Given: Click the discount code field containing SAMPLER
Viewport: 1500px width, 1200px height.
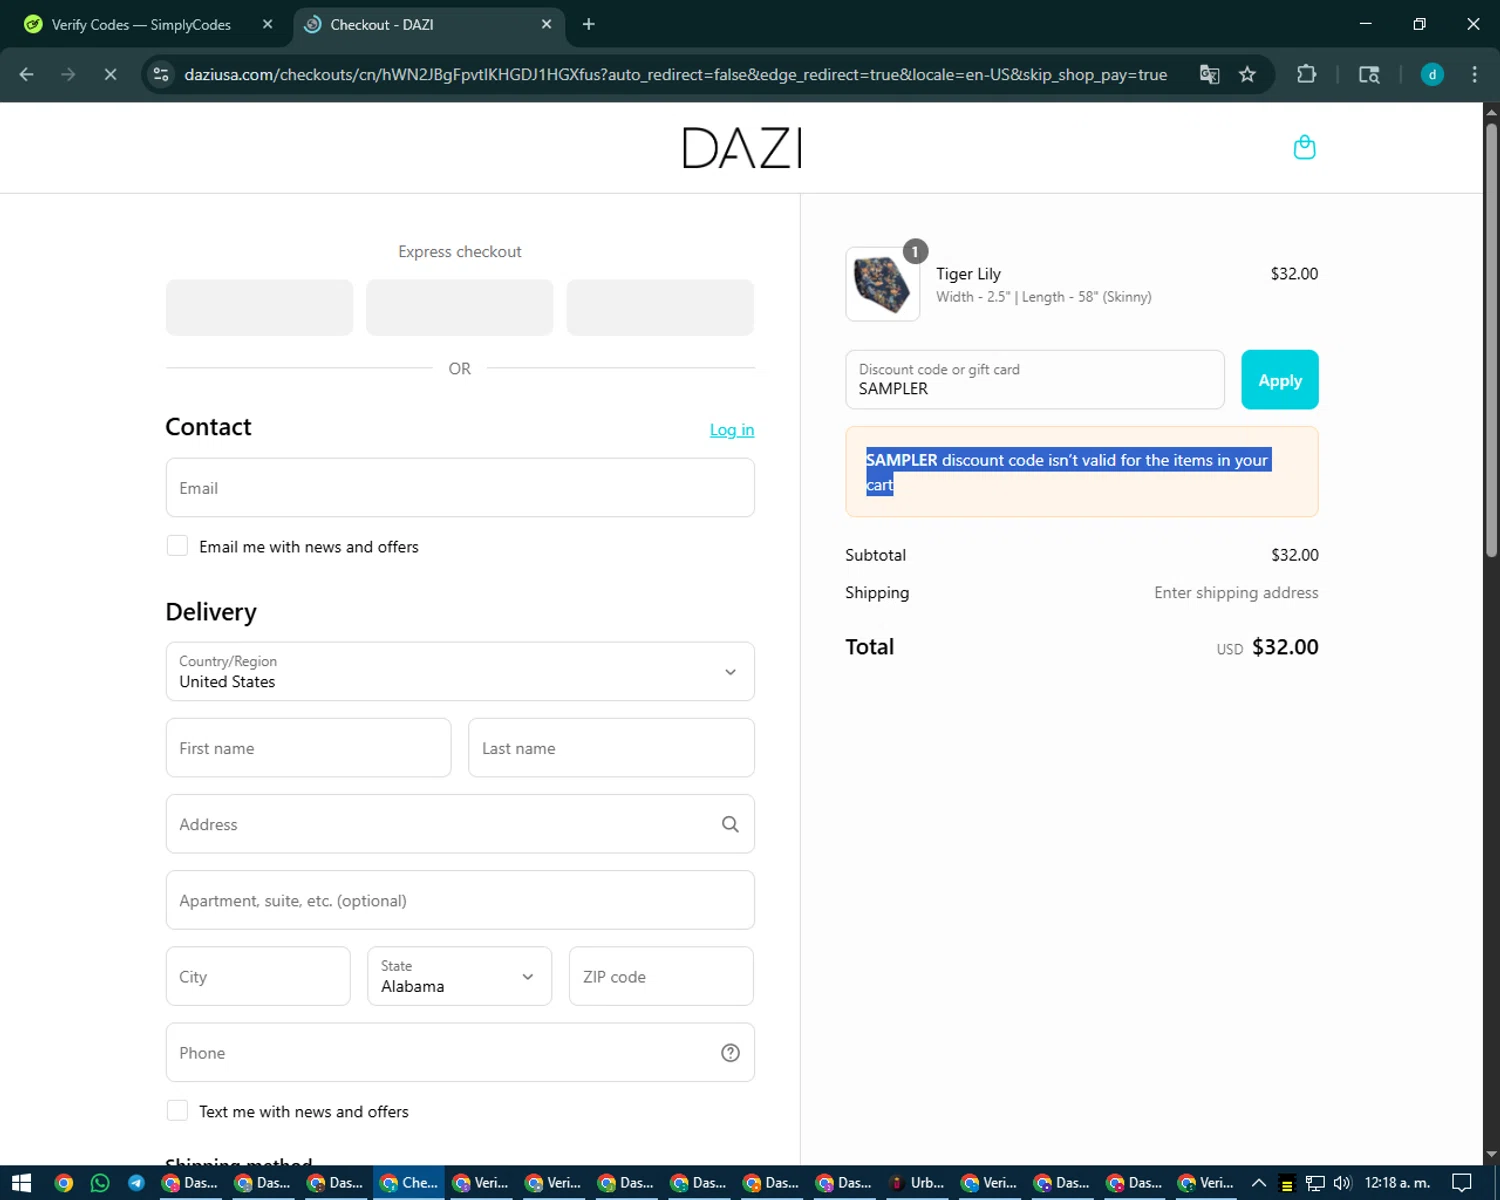Looking at the screenshot, I should (x=1035, y=380).
